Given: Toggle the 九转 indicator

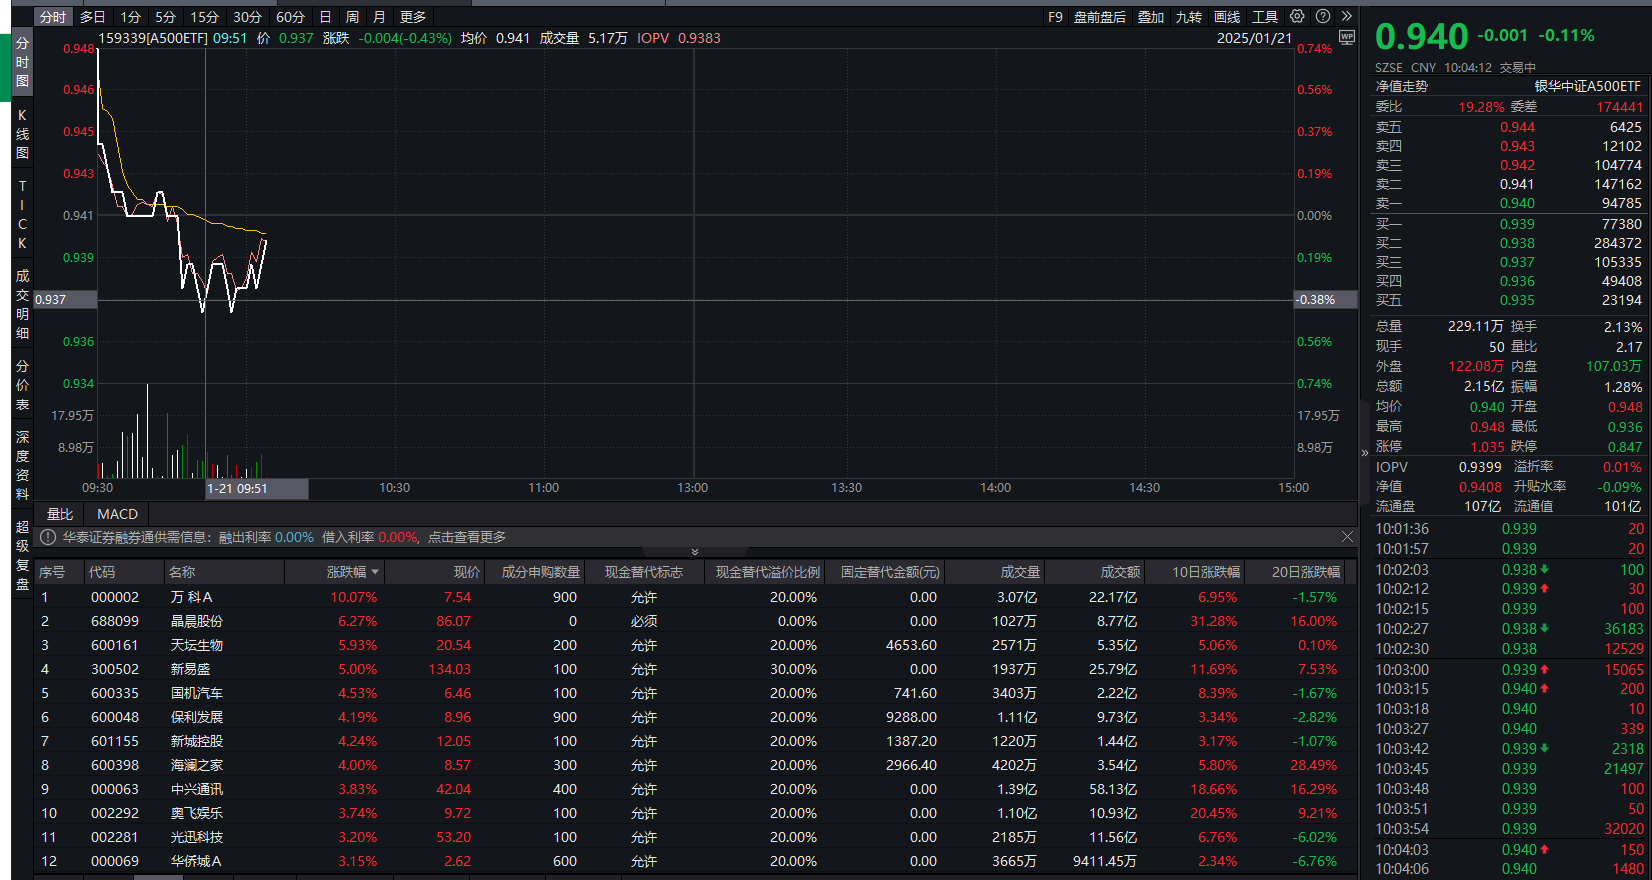Looking at the screenshot, I should pyautogui.click(x=1188, y=17).
